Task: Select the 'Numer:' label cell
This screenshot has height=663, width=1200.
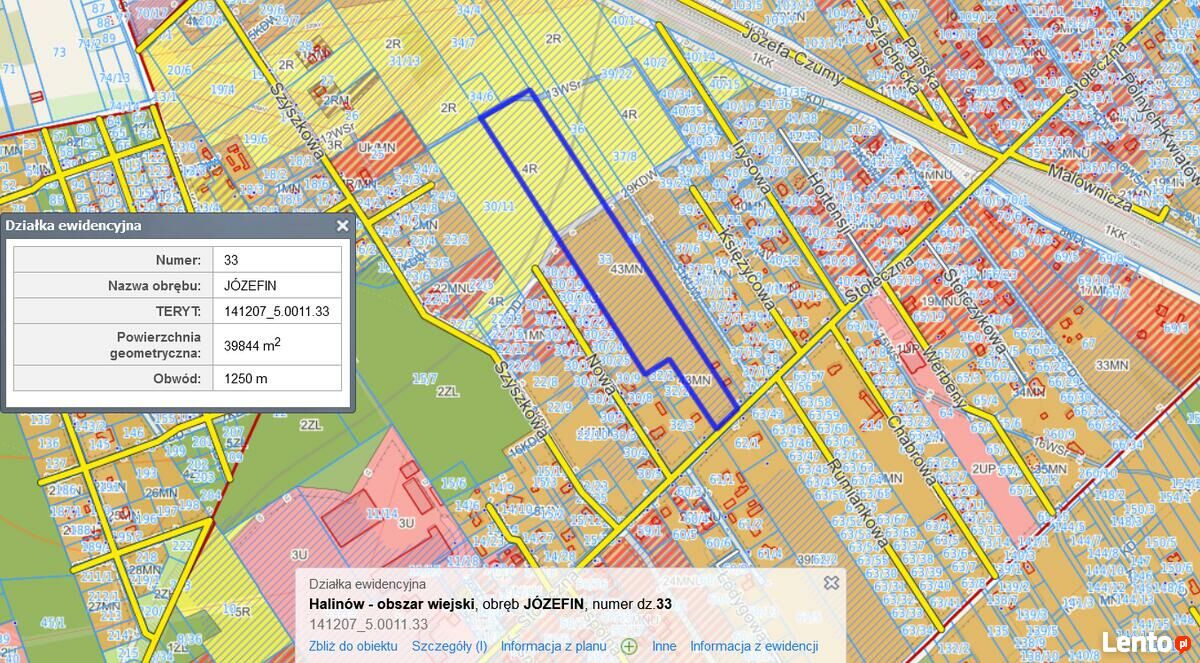Action: click(113, 260)
